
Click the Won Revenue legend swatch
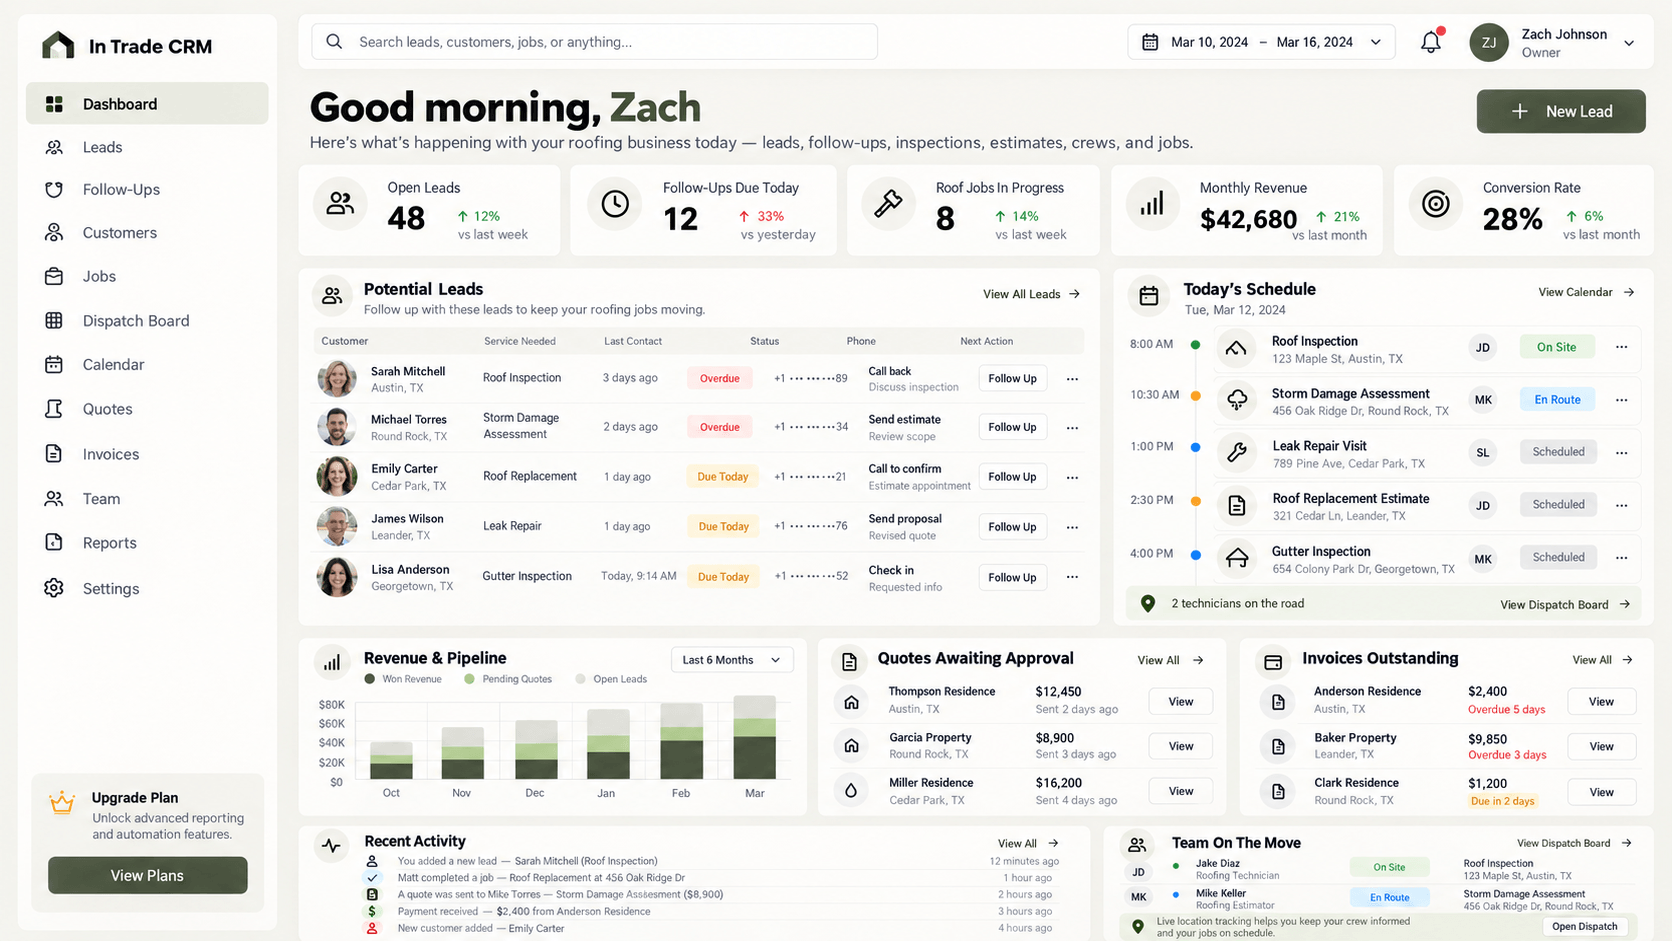tap(370, 679)
